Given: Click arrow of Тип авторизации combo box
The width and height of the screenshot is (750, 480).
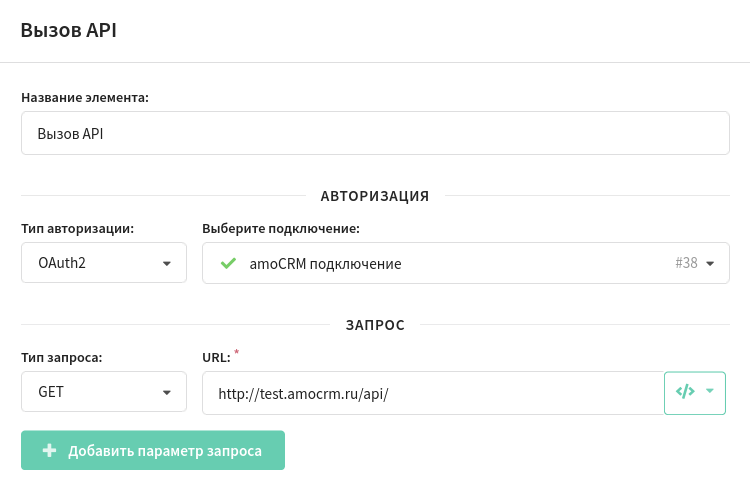Looking at the screenshot, I should tap(166, 263).
